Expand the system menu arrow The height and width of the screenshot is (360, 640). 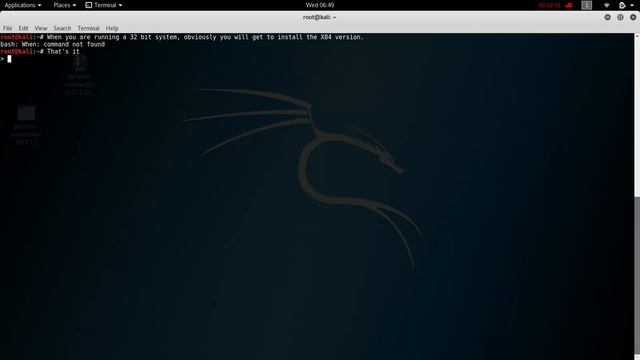[x=632, y=5]
